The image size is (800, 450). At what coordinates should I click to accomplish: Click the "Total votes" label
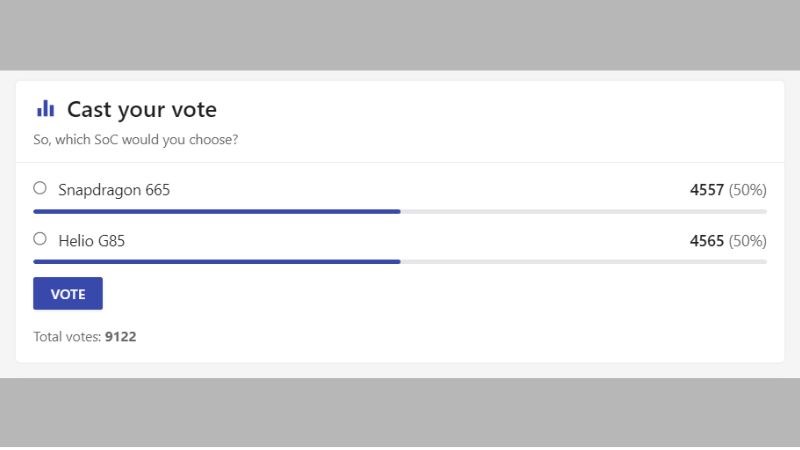point(67,337)
